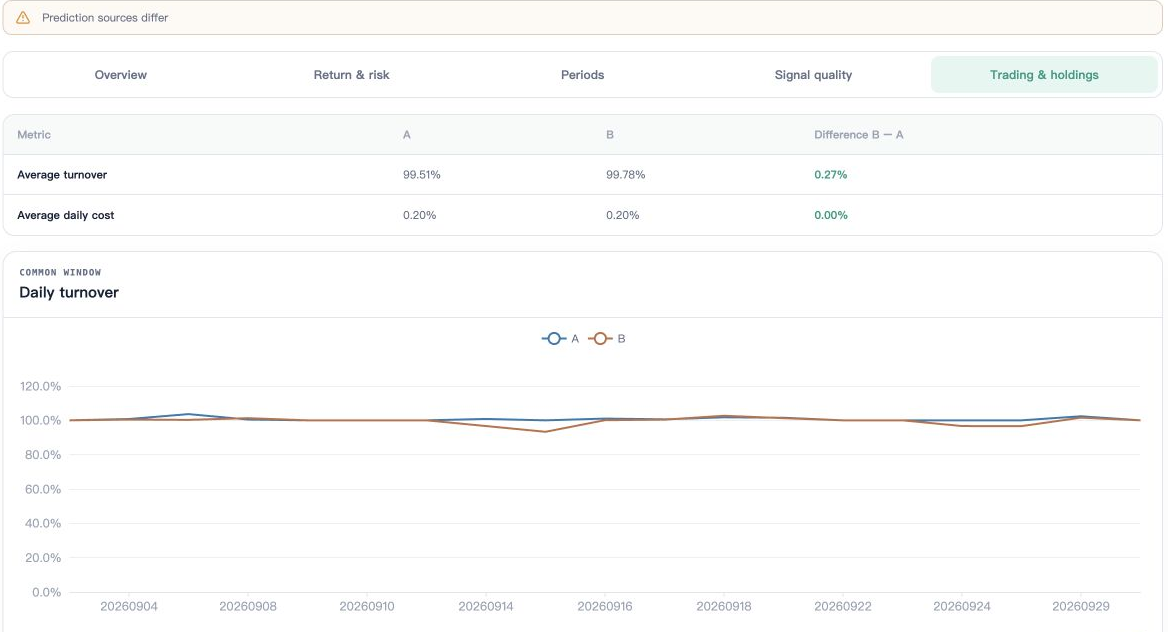Image resolution: width=1168 pixels, height=632 pixels.
Task: Click the 20260929 x-axis date label
Action: pos(1081,606)
